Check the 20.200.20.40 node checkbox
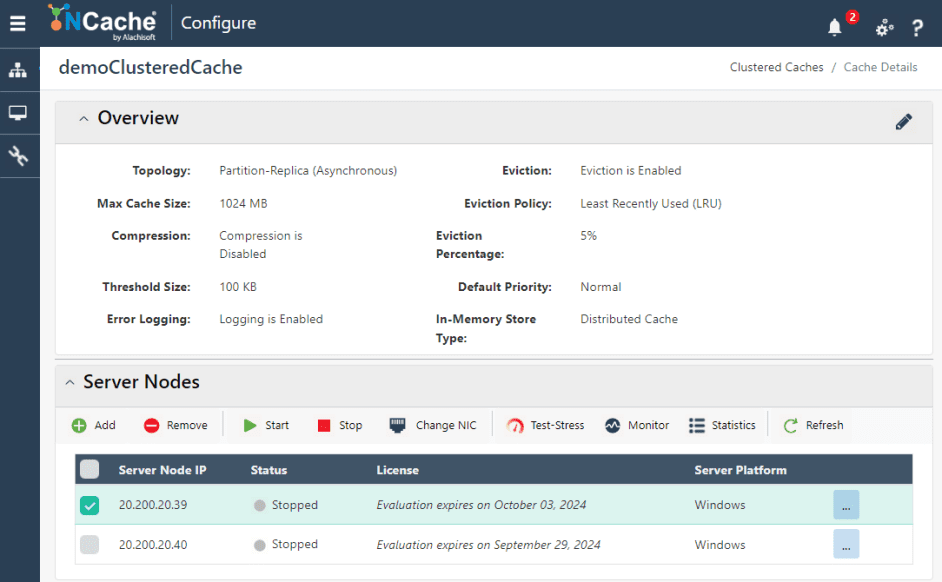 (x=90, y=545)
